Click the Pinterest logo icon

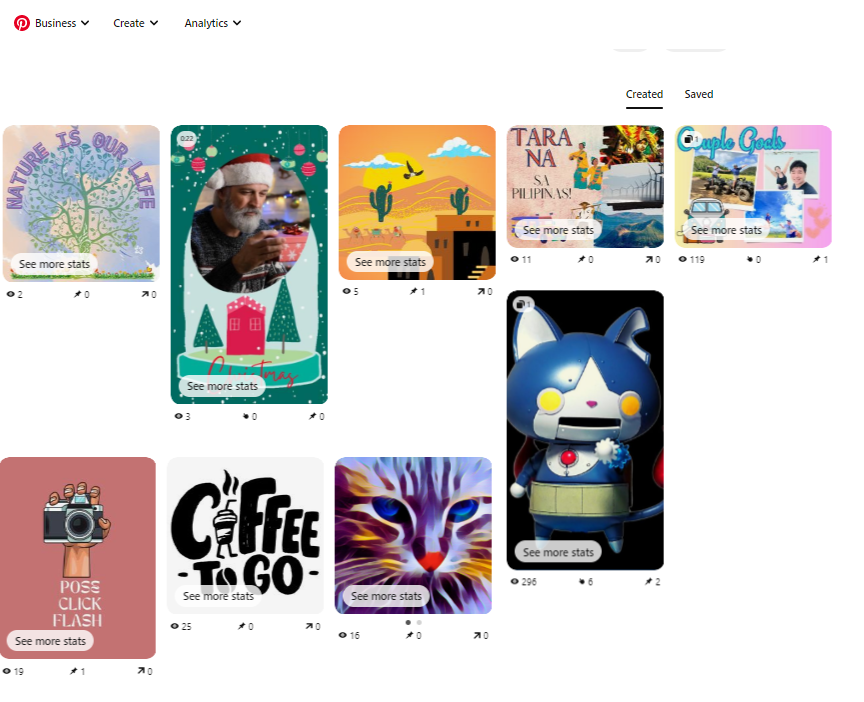pyautogui.click(x=22, y=23)
